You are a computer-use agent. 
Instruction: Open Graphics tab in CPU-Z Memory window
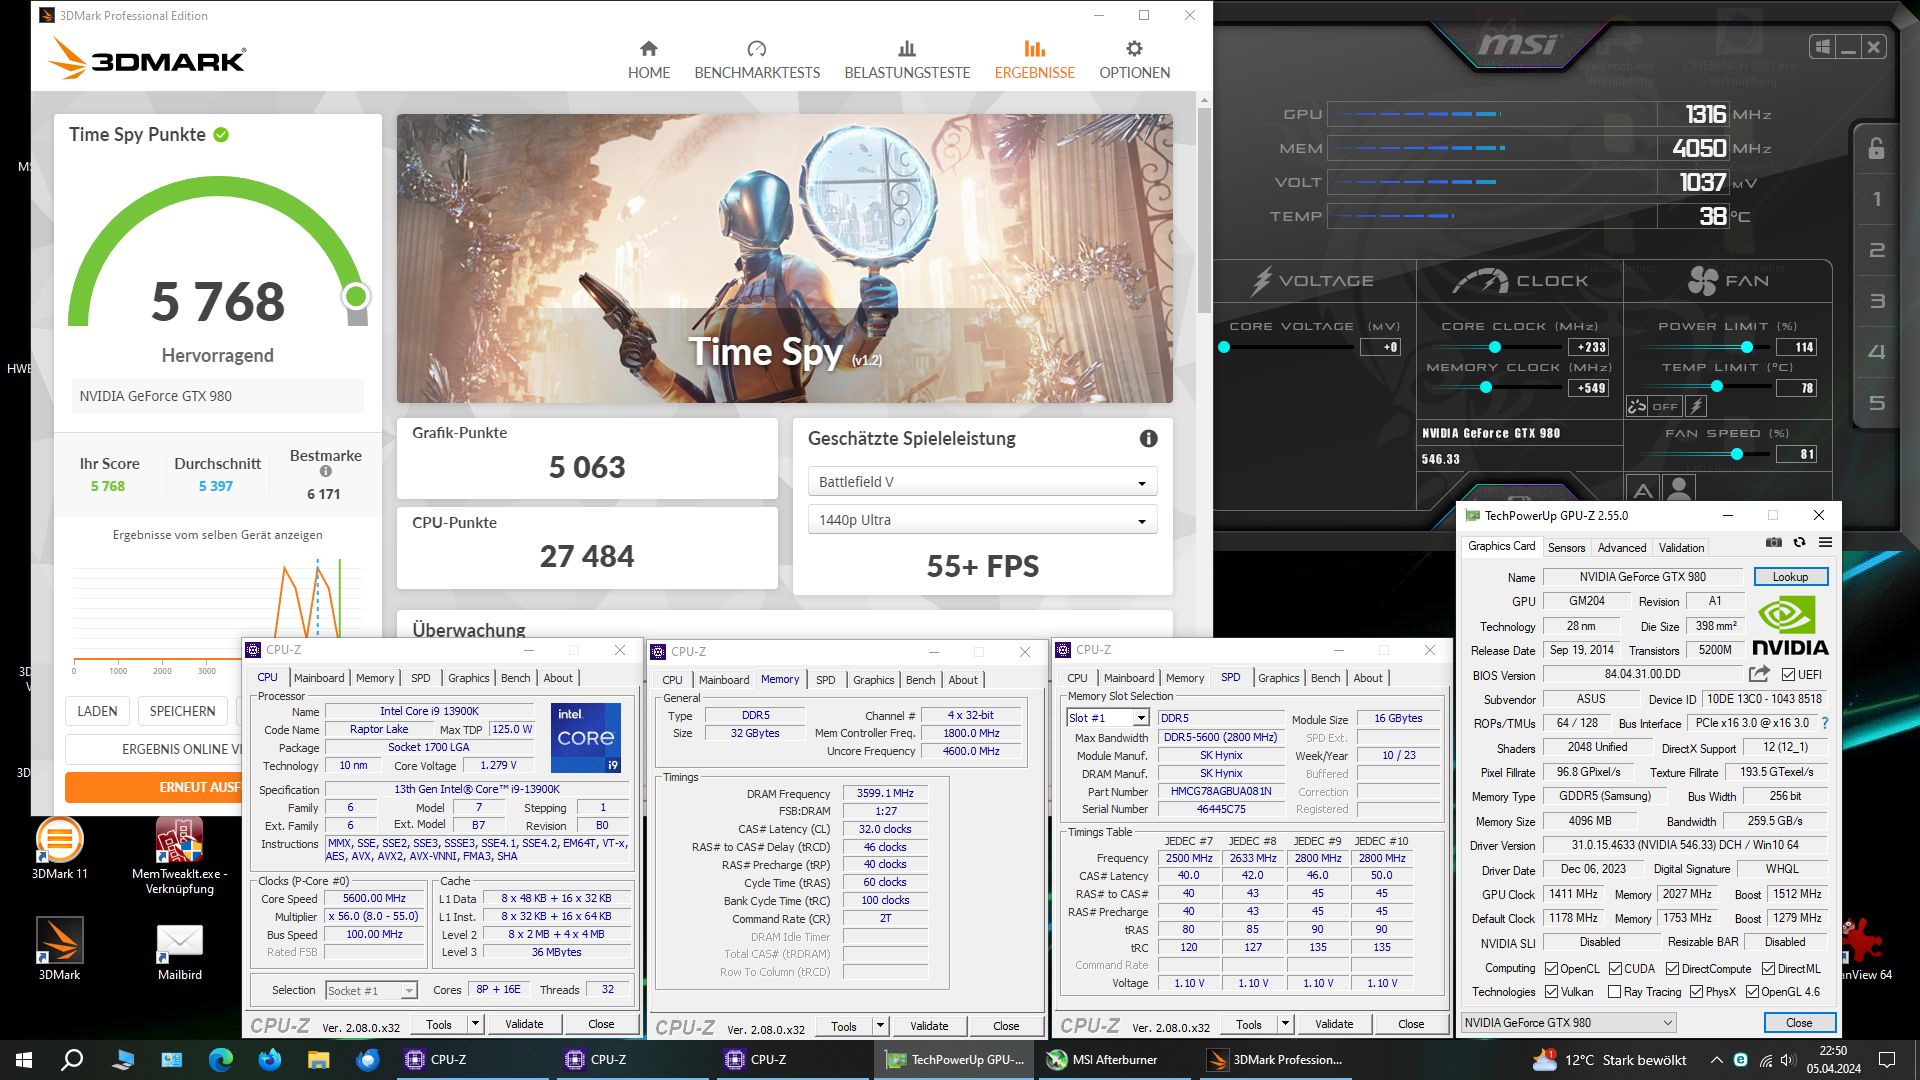pos(873,680)
